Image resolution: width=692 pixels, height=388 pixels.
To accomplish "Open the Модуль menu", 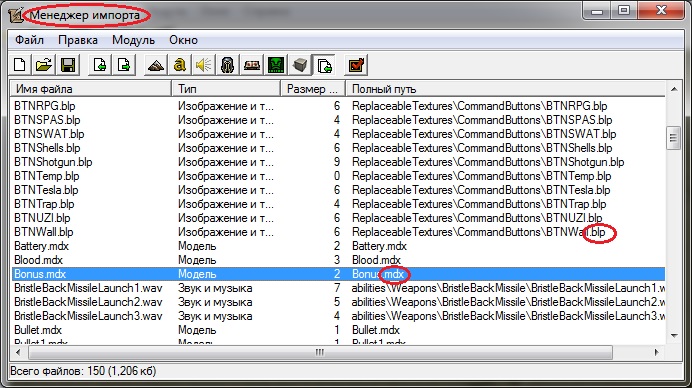I will coord(133,40).
